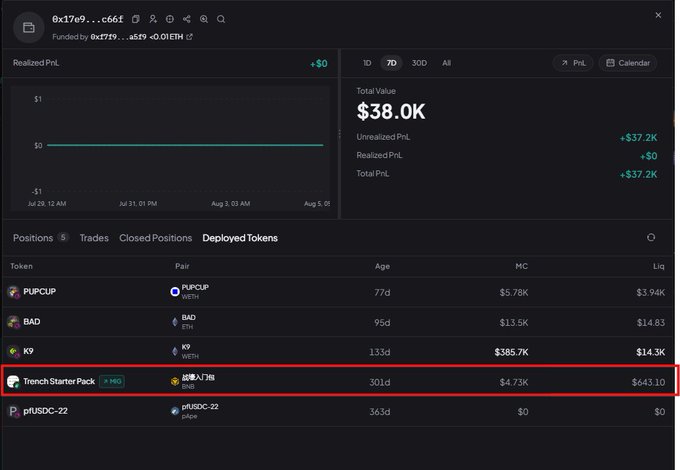680x470 pixels.
Task: Click the Token column header
Action: click(x=21, y=266)
